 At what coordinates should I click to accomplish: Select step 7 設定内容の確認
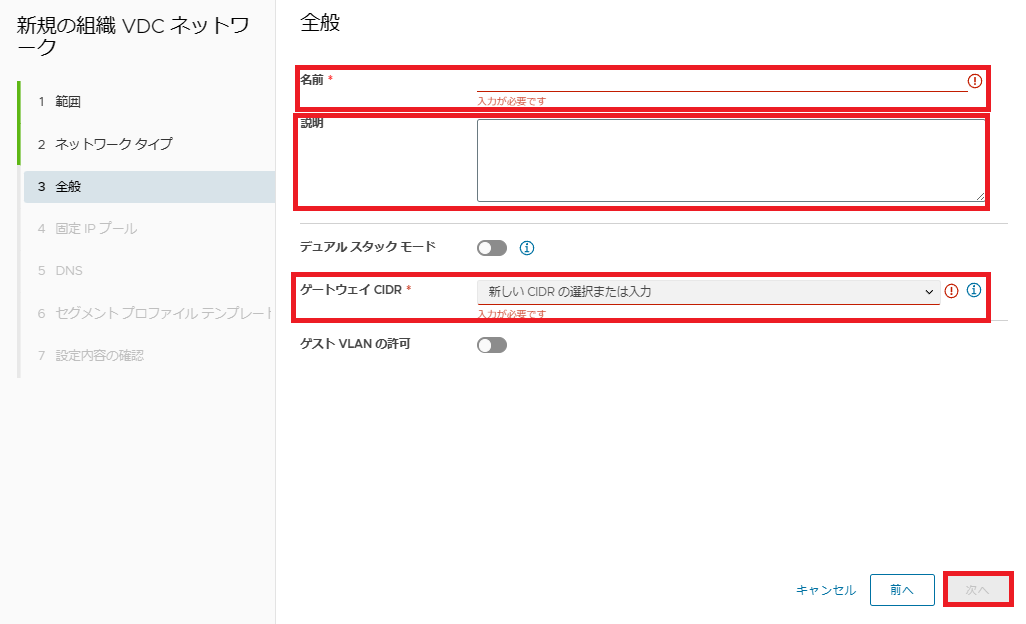[x=99, y=356]
